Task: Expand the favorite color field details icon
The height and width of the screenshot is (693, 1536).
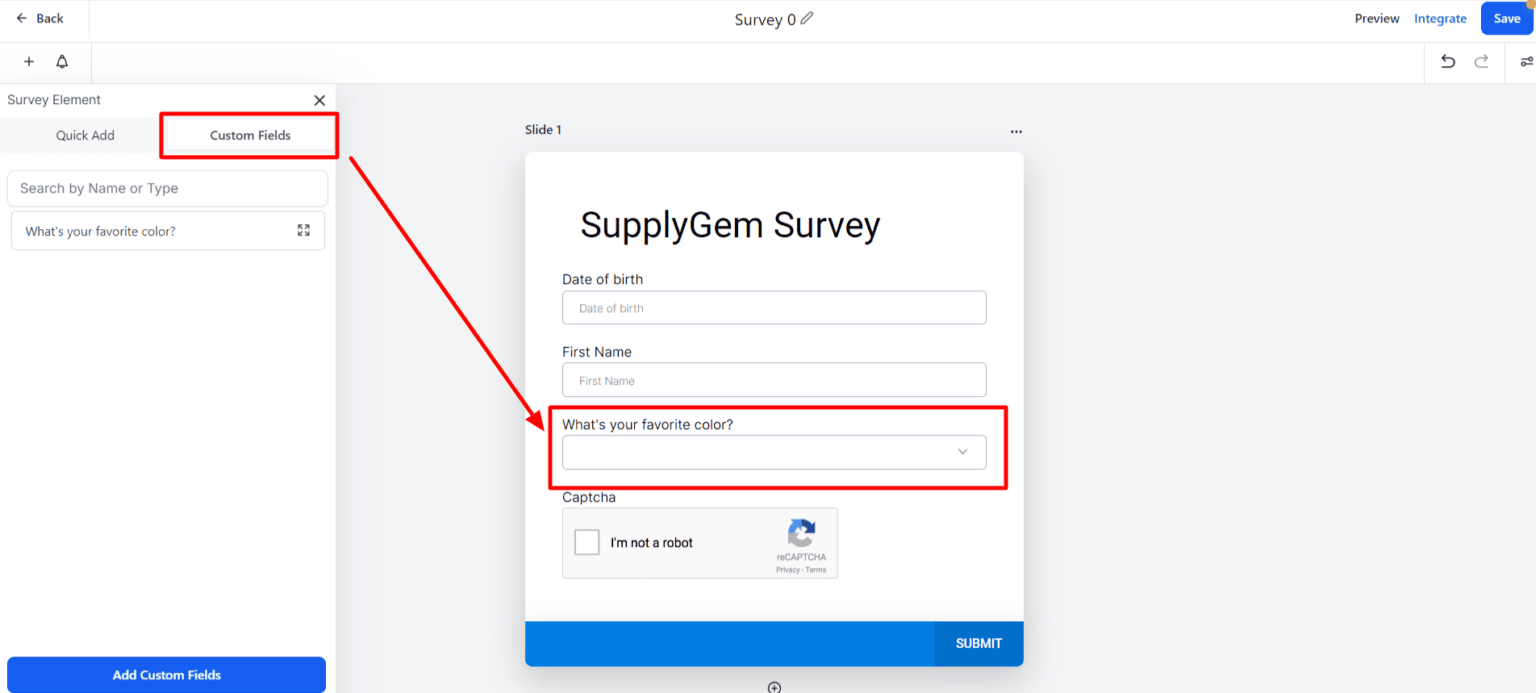Action: pyautogui.click(x=303, y=230)
